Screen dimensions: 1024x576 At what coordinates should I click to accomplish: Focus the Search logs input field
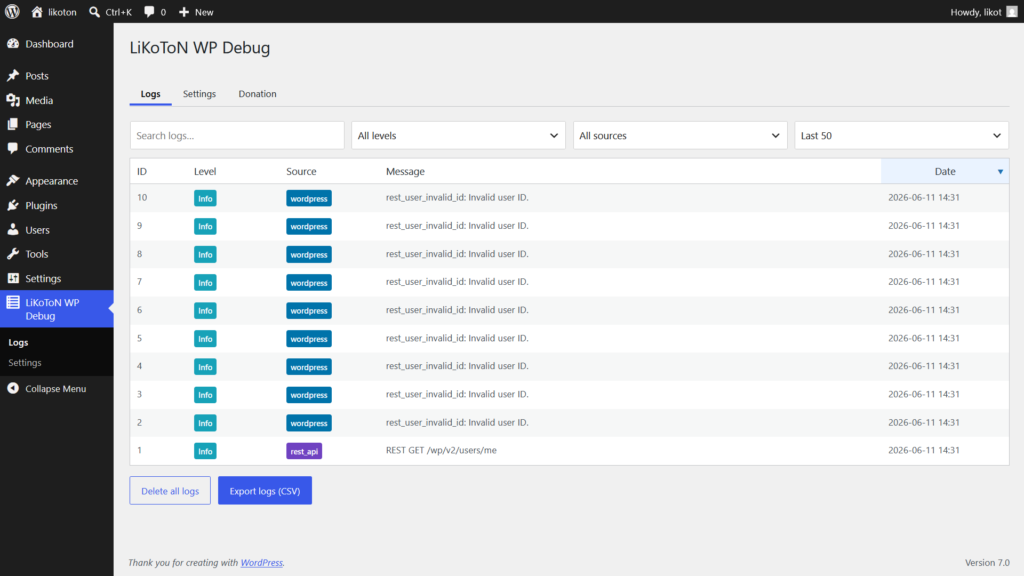tap(237, 135)
